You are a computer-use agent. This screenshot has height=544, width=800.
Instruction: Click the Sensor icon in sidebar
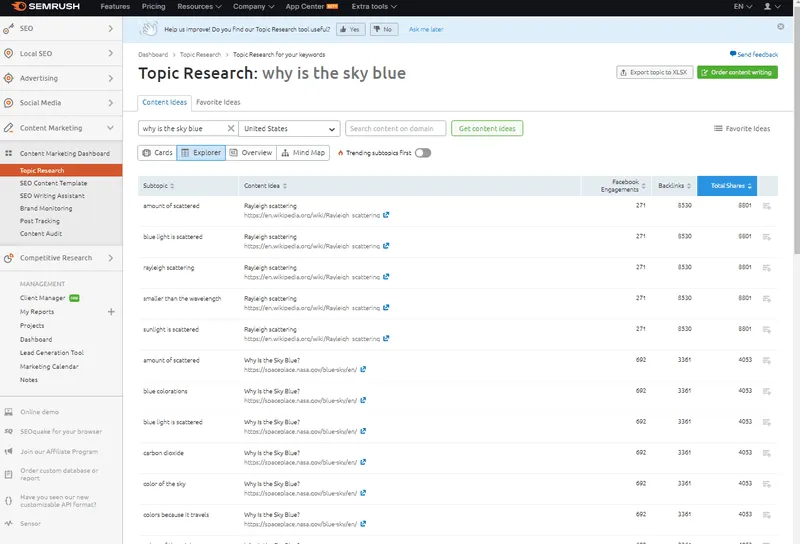tap(9, 523)
